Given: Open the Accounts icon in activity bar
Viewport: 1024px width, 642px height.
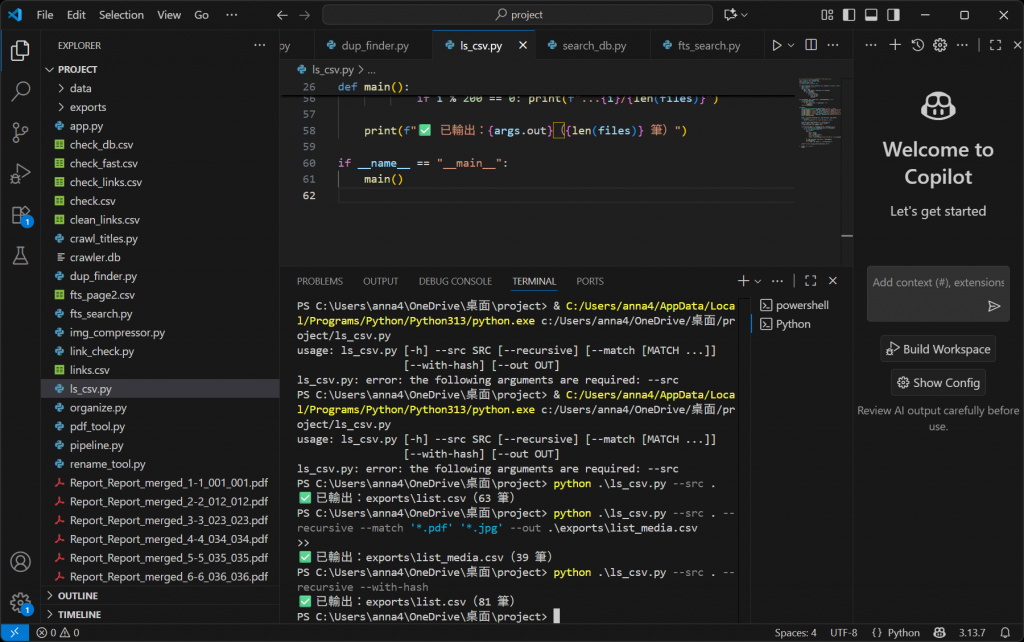Looking at the screenshot, I should pyautogui.click(x=20, y=562).
